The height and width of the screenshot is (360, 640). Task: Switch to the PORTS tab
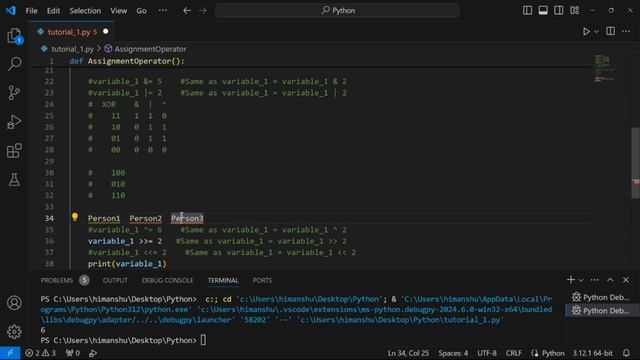(262, 280)
